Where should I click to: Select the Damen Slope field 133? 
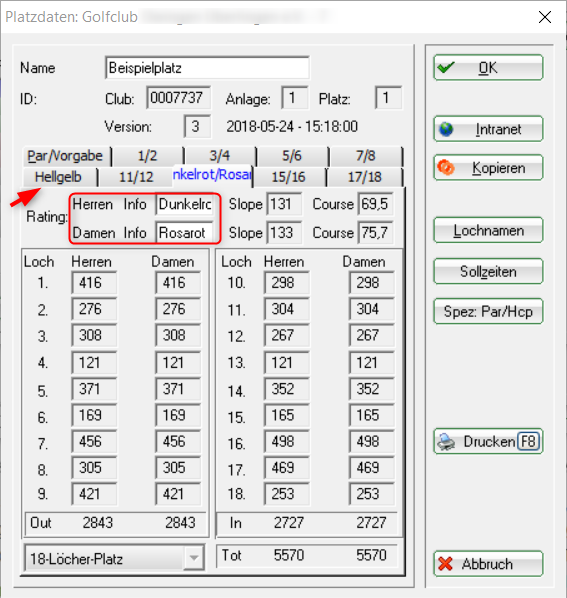tap(284, 233)
